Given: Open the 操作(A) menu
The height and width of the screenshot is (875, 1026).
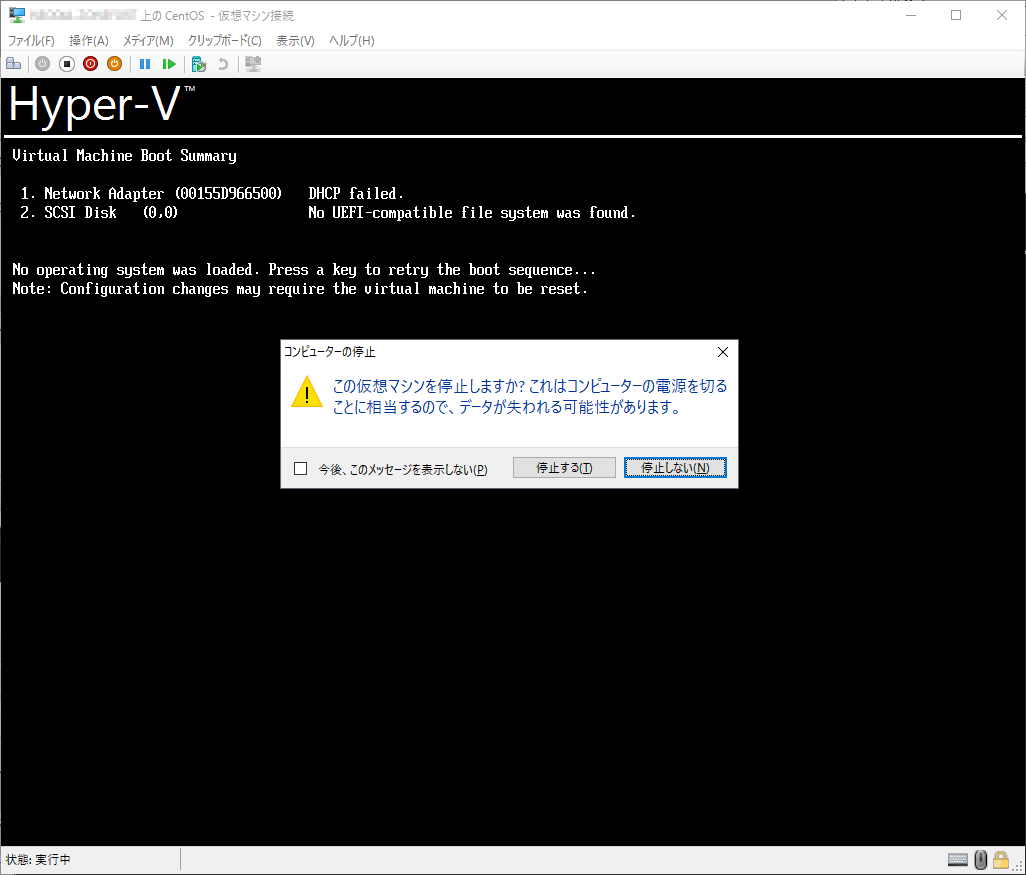Looking at the screenshot, I should (89, 41).
